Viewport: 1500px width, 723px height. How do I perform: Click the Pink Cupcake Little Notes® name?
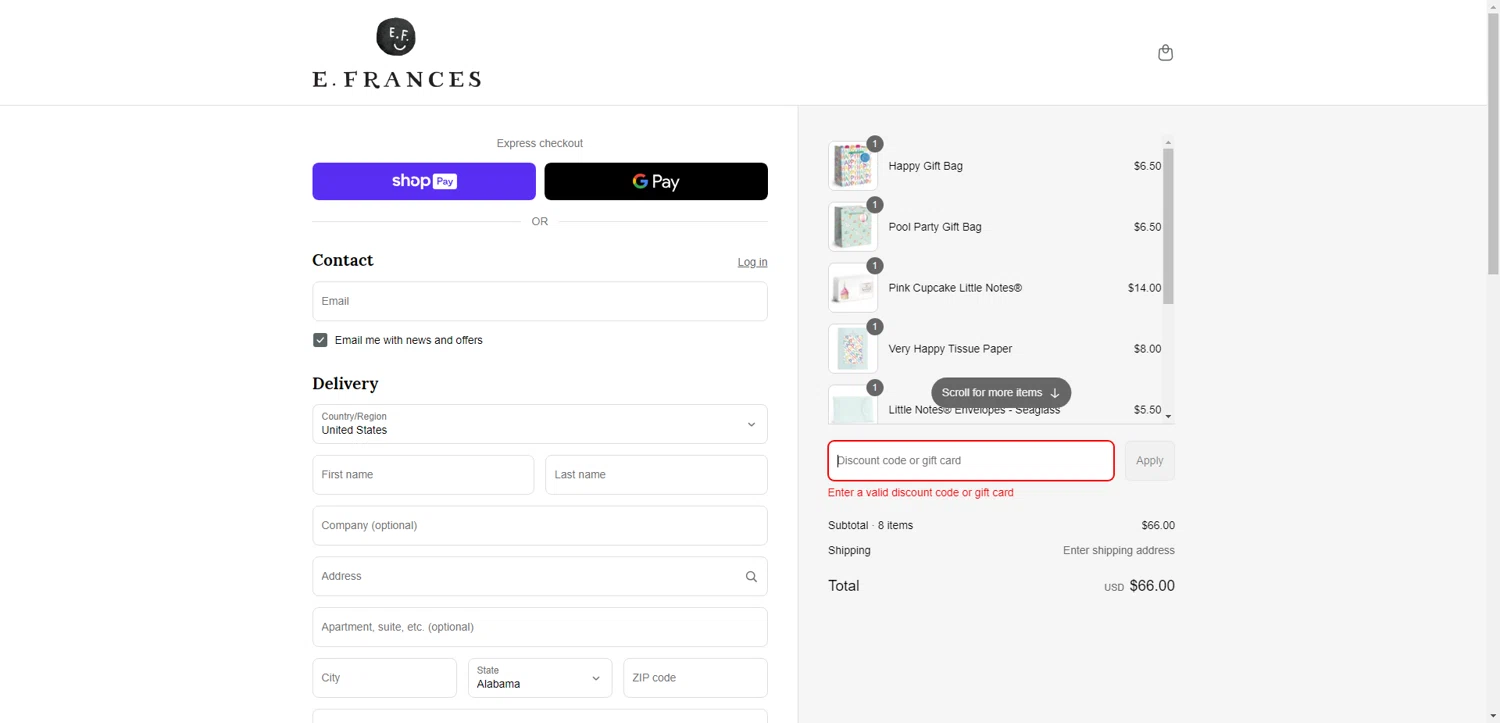click(x=955, y=288)
